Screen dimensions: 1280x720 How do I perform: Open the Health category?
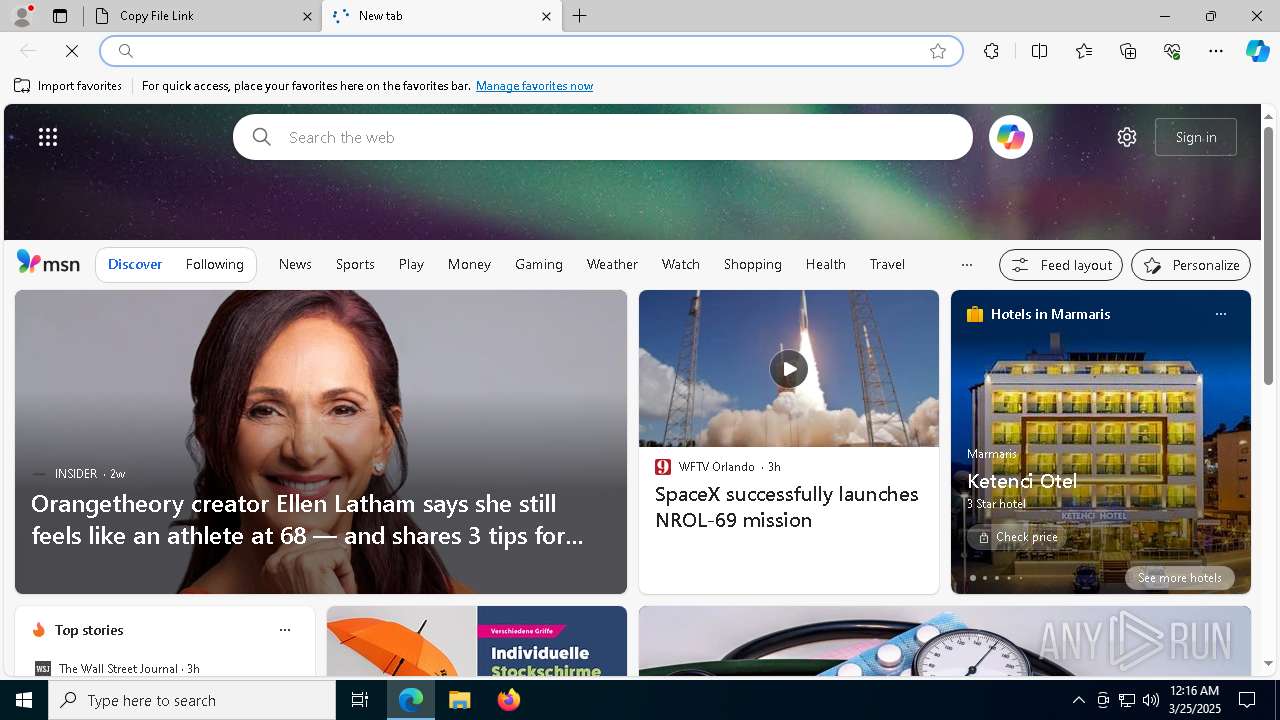[825, 264]
